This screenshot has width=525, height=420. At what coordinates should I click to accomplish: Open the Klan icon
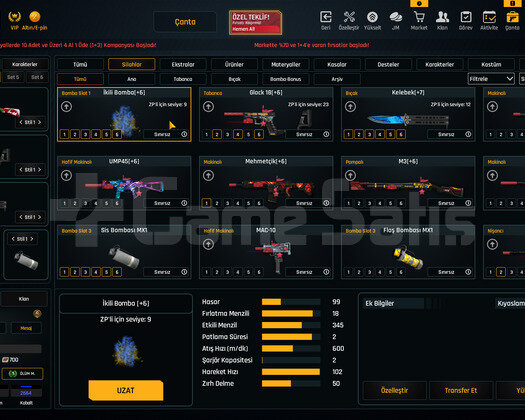(442, 17)
